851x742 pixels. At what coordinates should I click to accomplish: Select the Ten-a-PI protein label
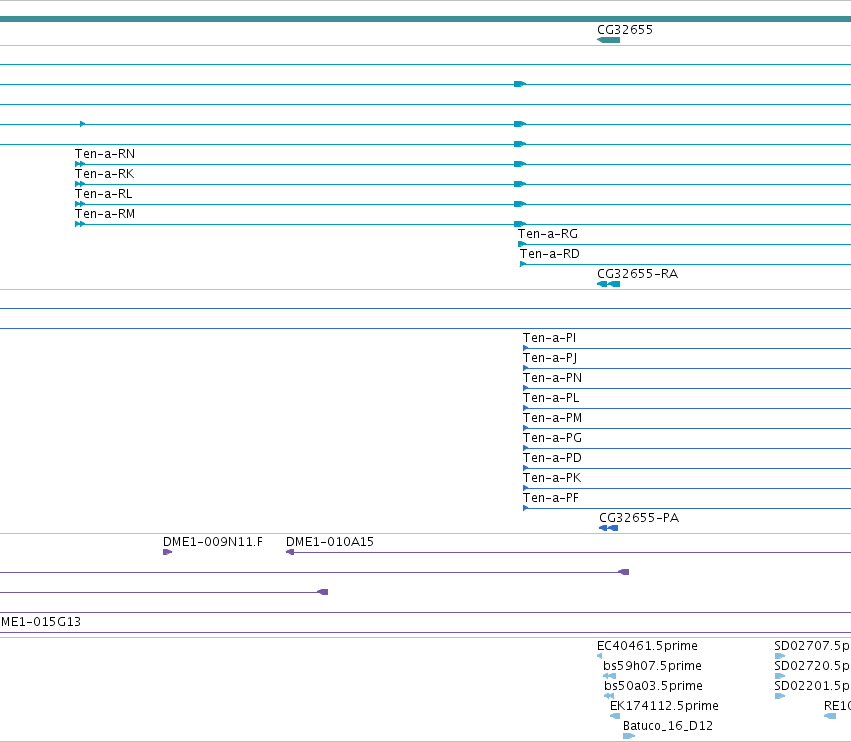pos(549,338)
